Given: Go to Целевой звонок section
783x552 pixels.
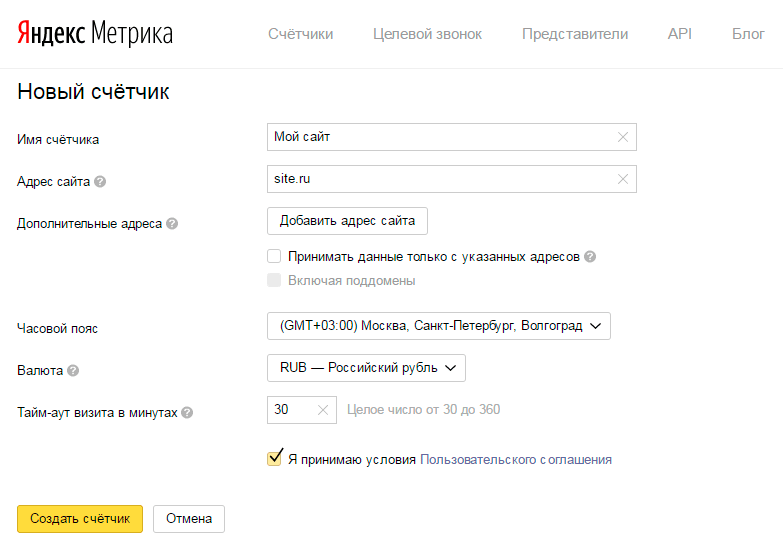Looking at the screenshot, I should coord(427,34).
